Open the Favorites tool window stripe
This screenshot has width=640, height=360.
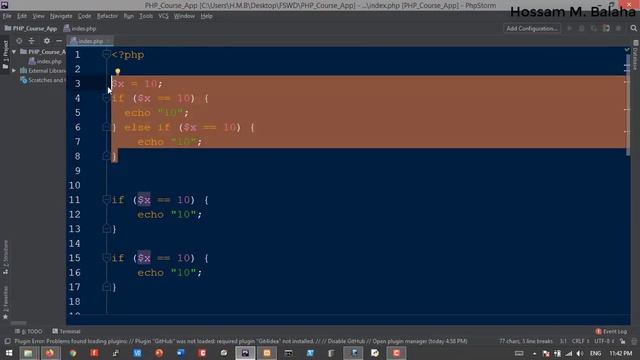click(5, 302)
